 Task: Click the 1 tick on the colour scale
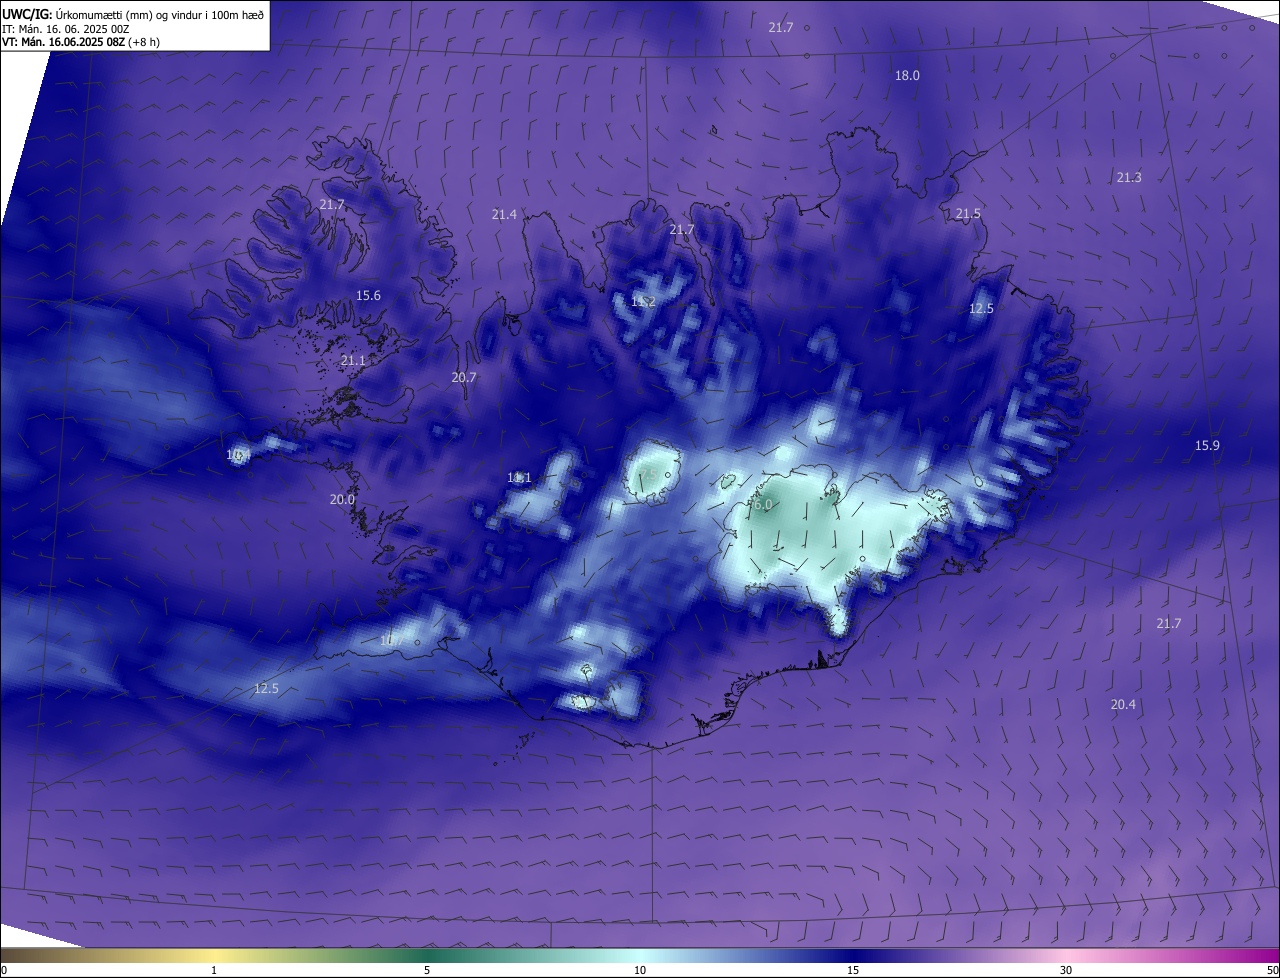214,970
